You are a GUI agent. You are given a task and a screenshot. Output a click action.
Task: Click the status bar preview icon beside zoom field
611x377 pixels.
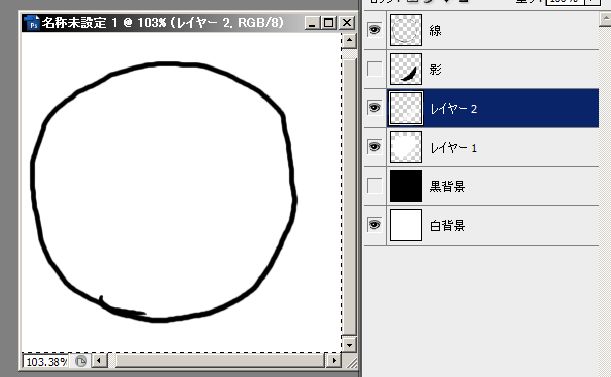click(x=81, y=361)
